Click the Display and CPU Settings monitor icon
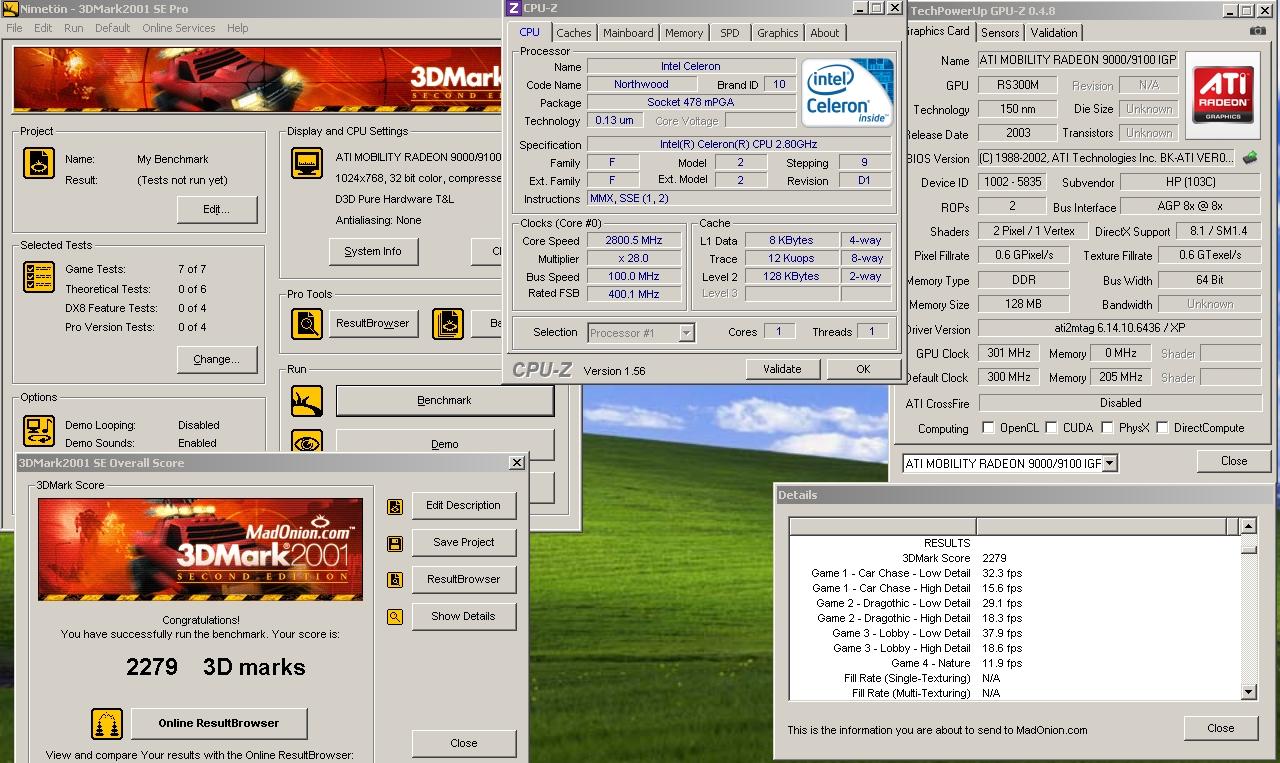 307,163
